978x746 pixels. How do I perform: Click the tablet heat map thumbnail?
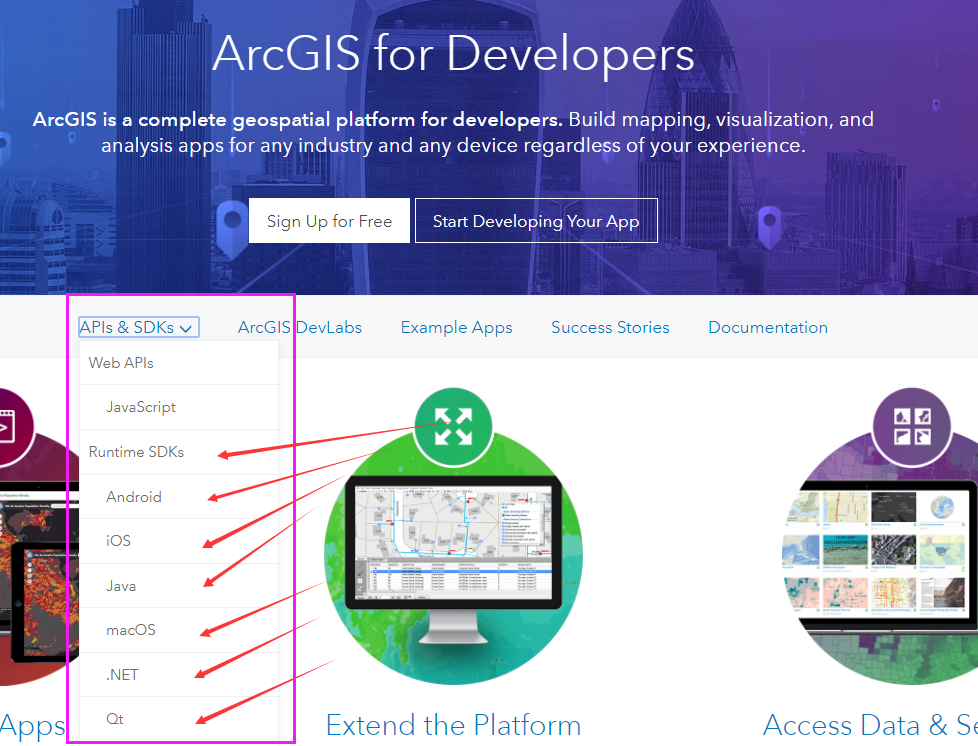pos(45,602)
